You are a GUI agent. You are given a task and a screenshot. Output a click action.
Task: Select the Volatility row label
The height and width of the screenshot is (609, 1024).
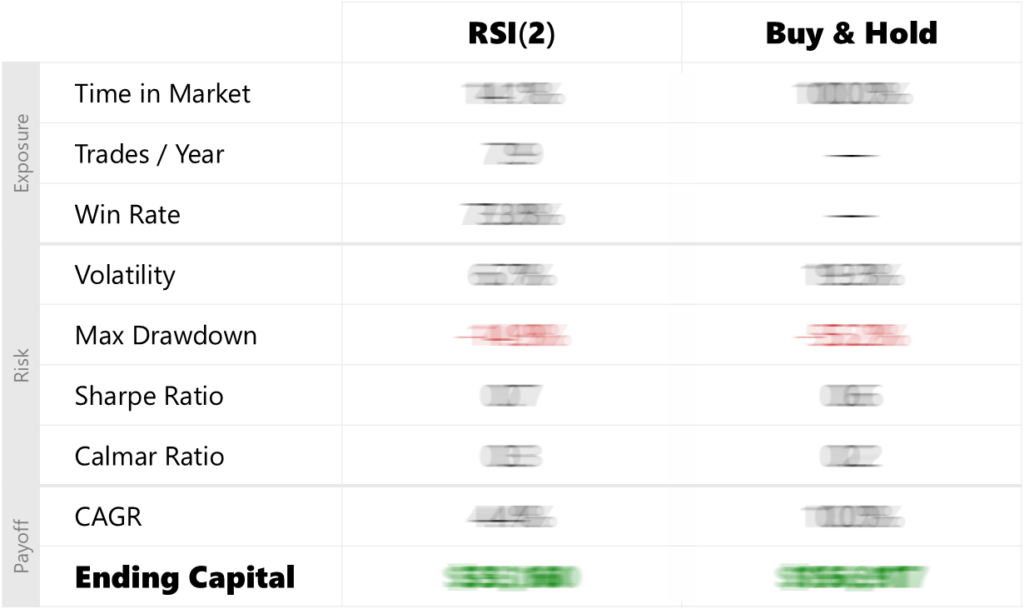tap(124, 275)
